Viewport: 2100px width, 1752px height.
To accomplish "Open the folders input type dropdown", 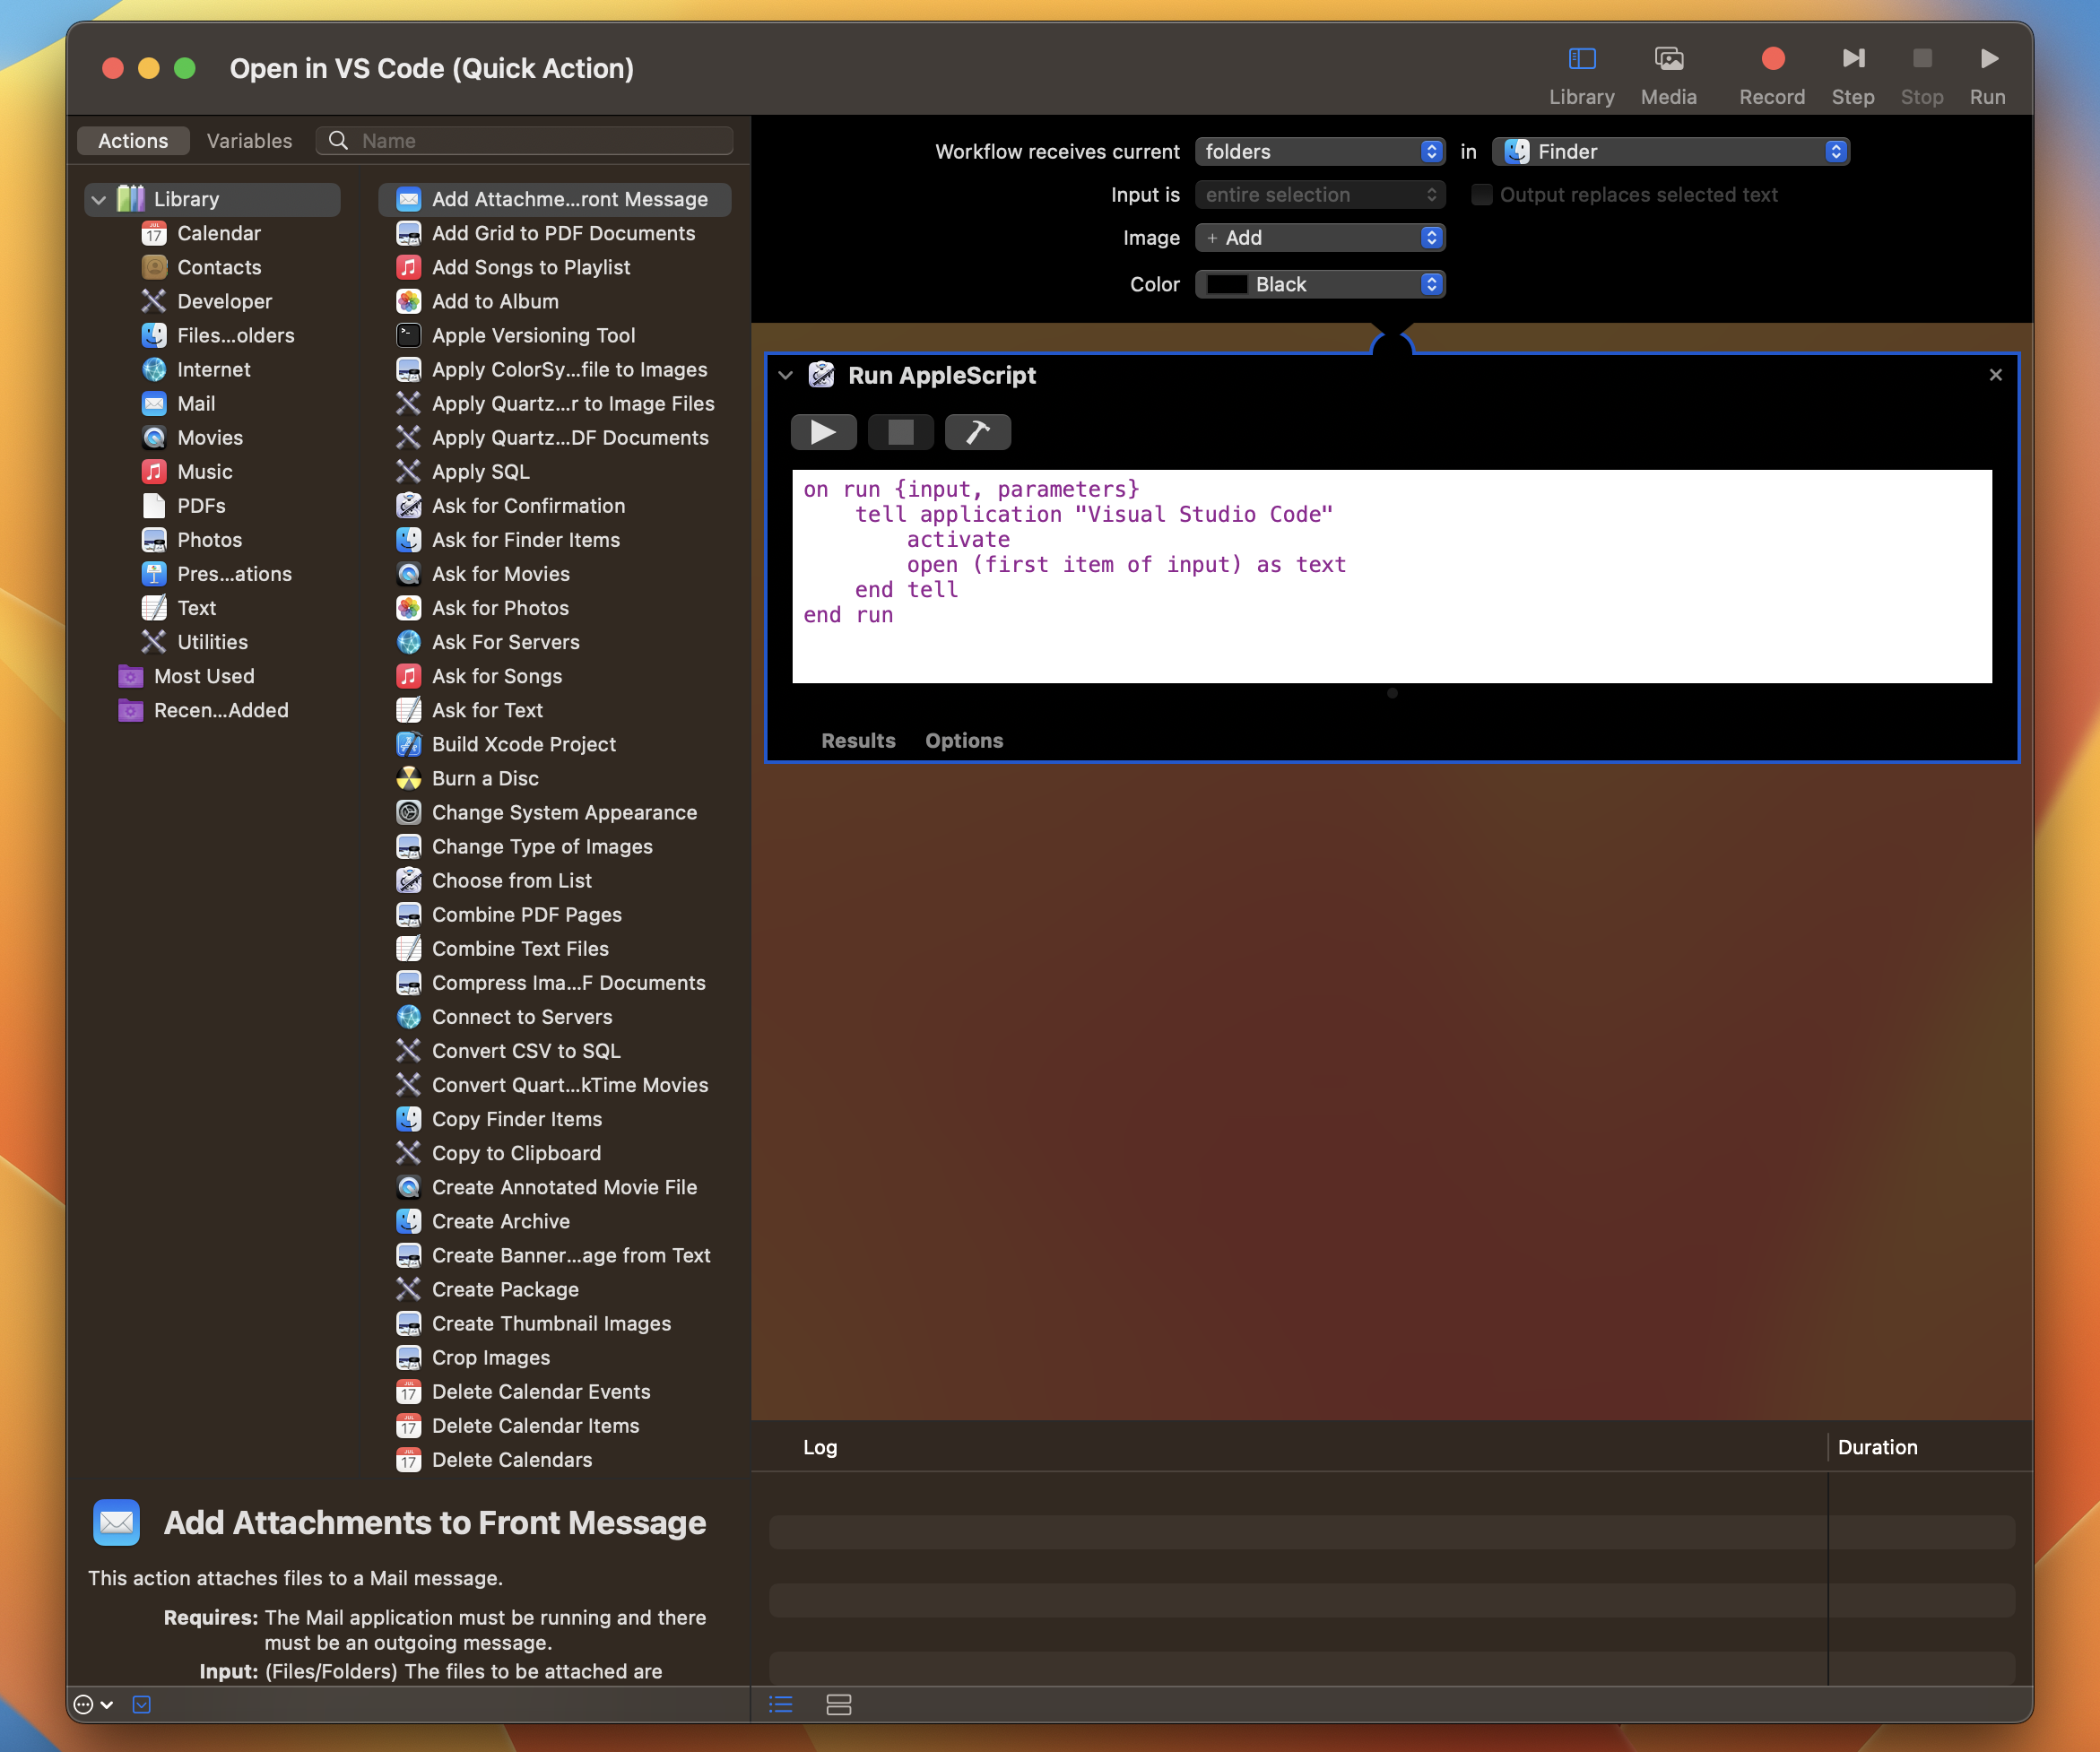I will click(x=1319, y=152).
